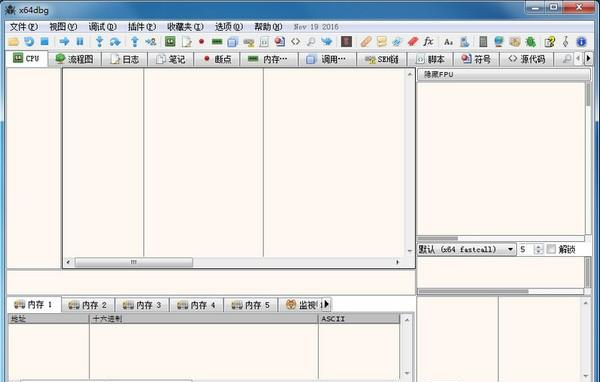Image resolution: width=600 pixels, height=382 pixels.
Task: Click the fx functions icon
Action: 428,41
